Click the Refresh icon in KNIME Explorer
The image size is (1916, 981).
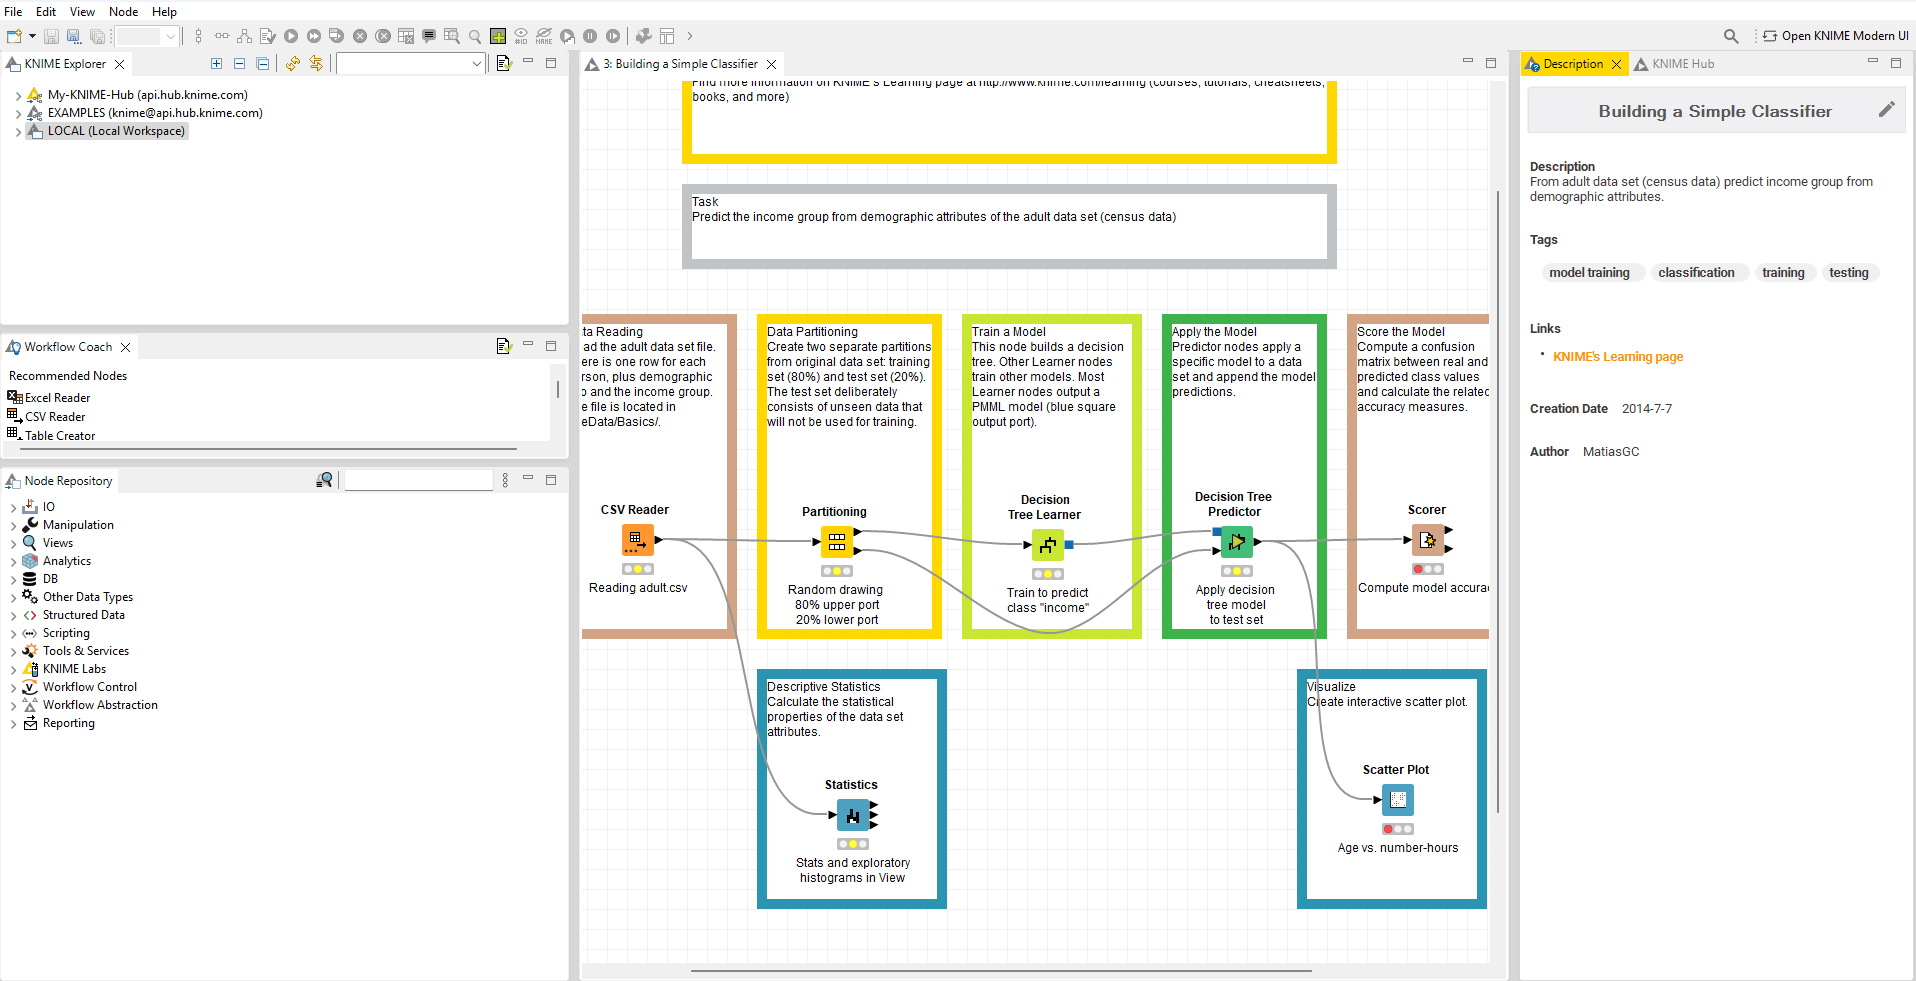click(292, 64)
